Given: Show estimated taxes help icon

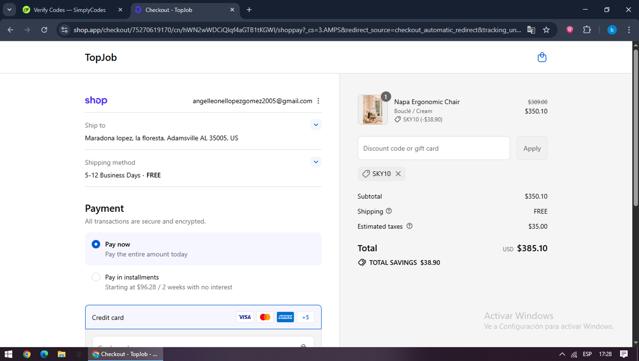Looking at the screenshot, I should 410,226.
